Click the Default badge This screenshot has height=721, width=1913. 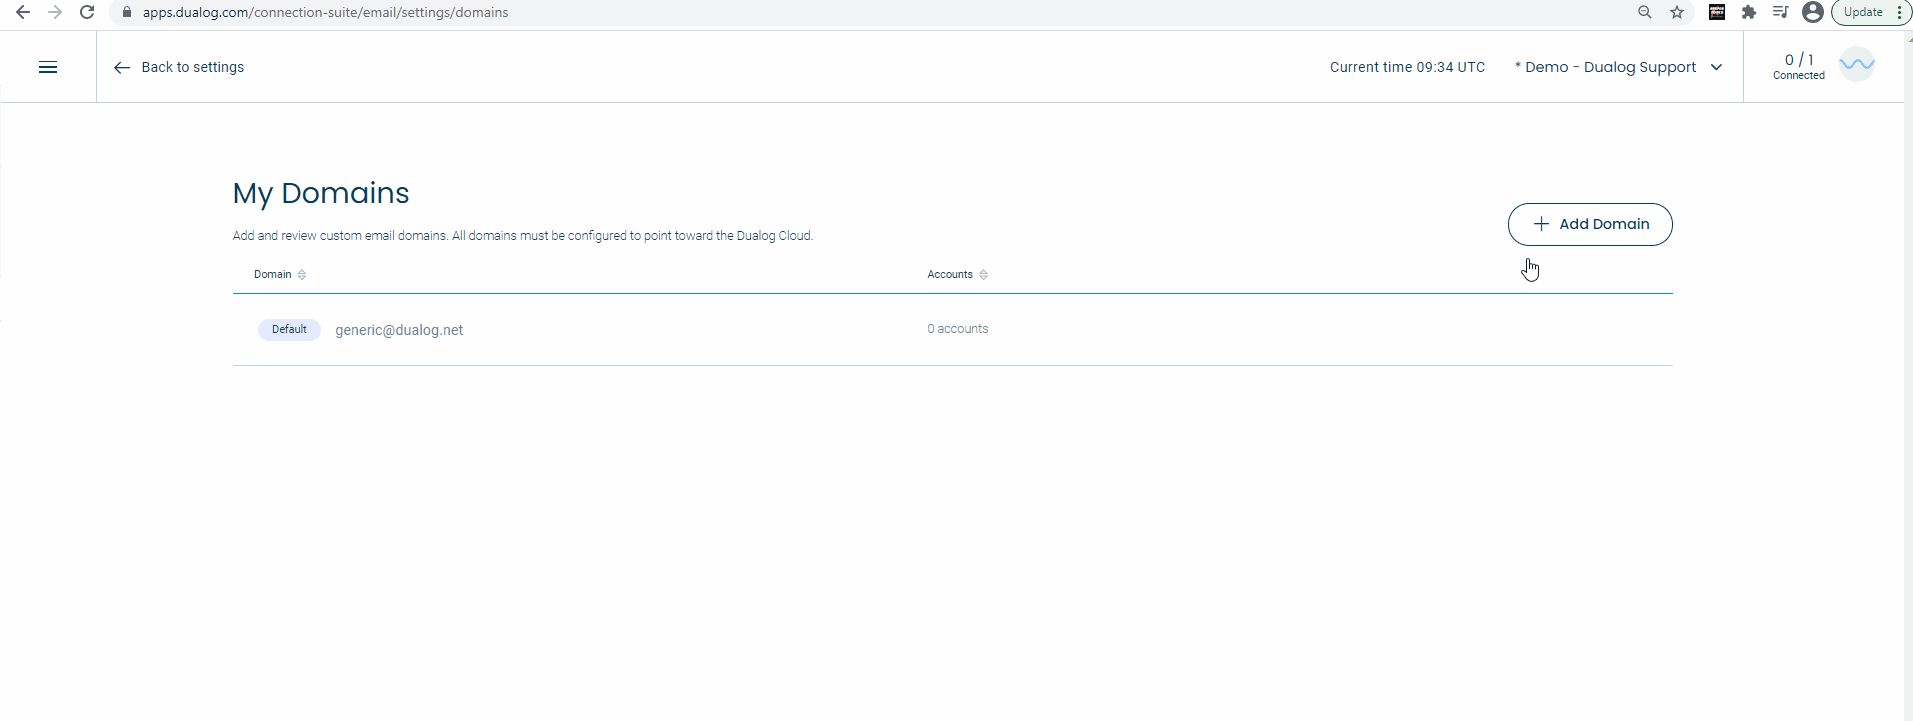[289, 329]
